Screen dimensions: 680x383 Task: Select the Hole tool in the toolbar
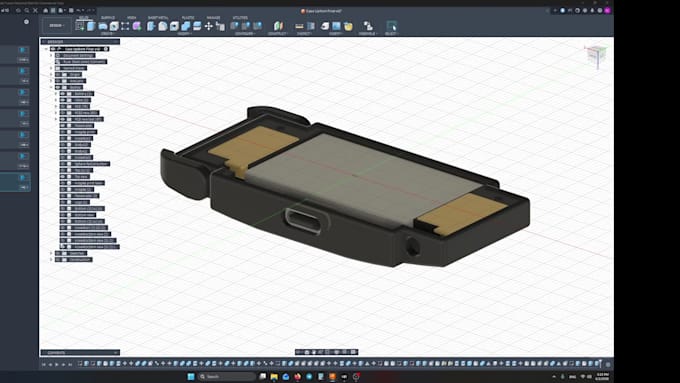pyautogui.click(x=114, y=26)
